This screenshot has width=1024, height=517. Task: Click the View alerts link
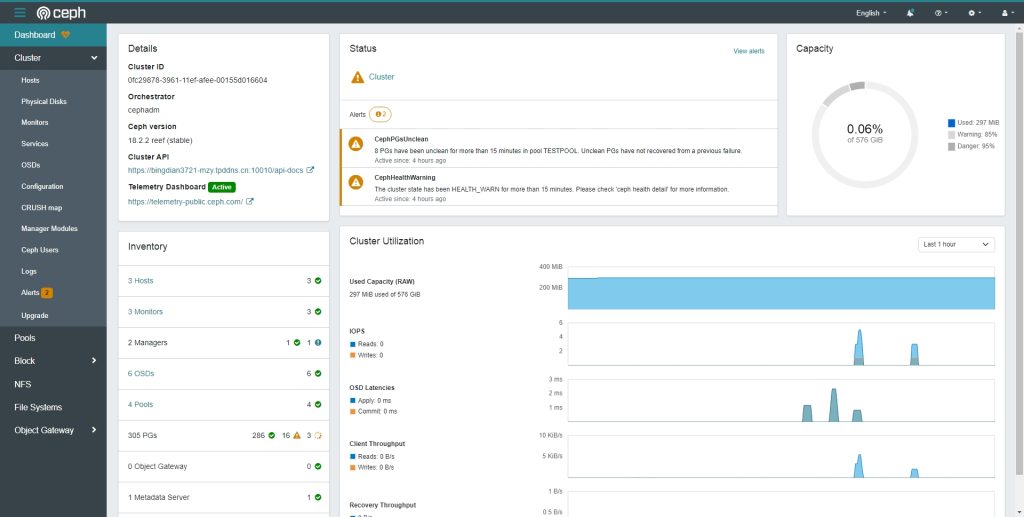pos(748,51)
